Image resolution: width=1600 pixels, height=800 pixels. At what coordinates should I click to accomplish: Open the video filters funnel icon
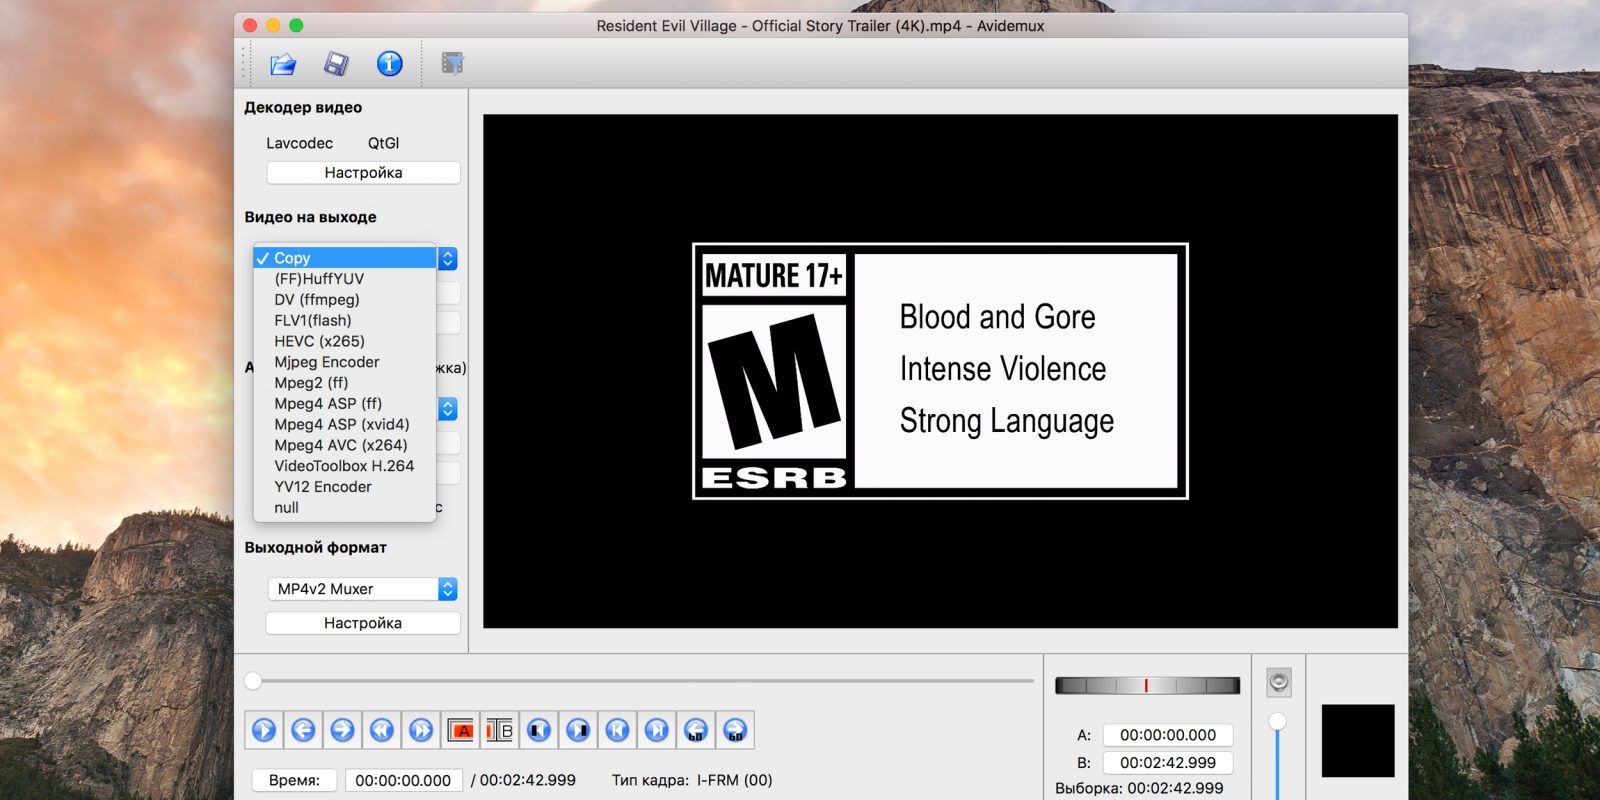453,64
